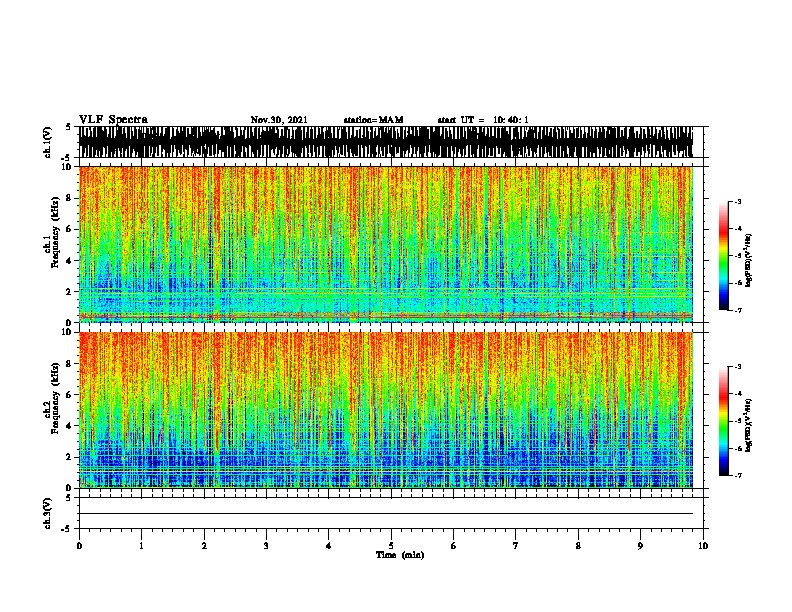Click the time axis tick label "0"
Viewport: 792px width, 612px height.
[79, 546]
